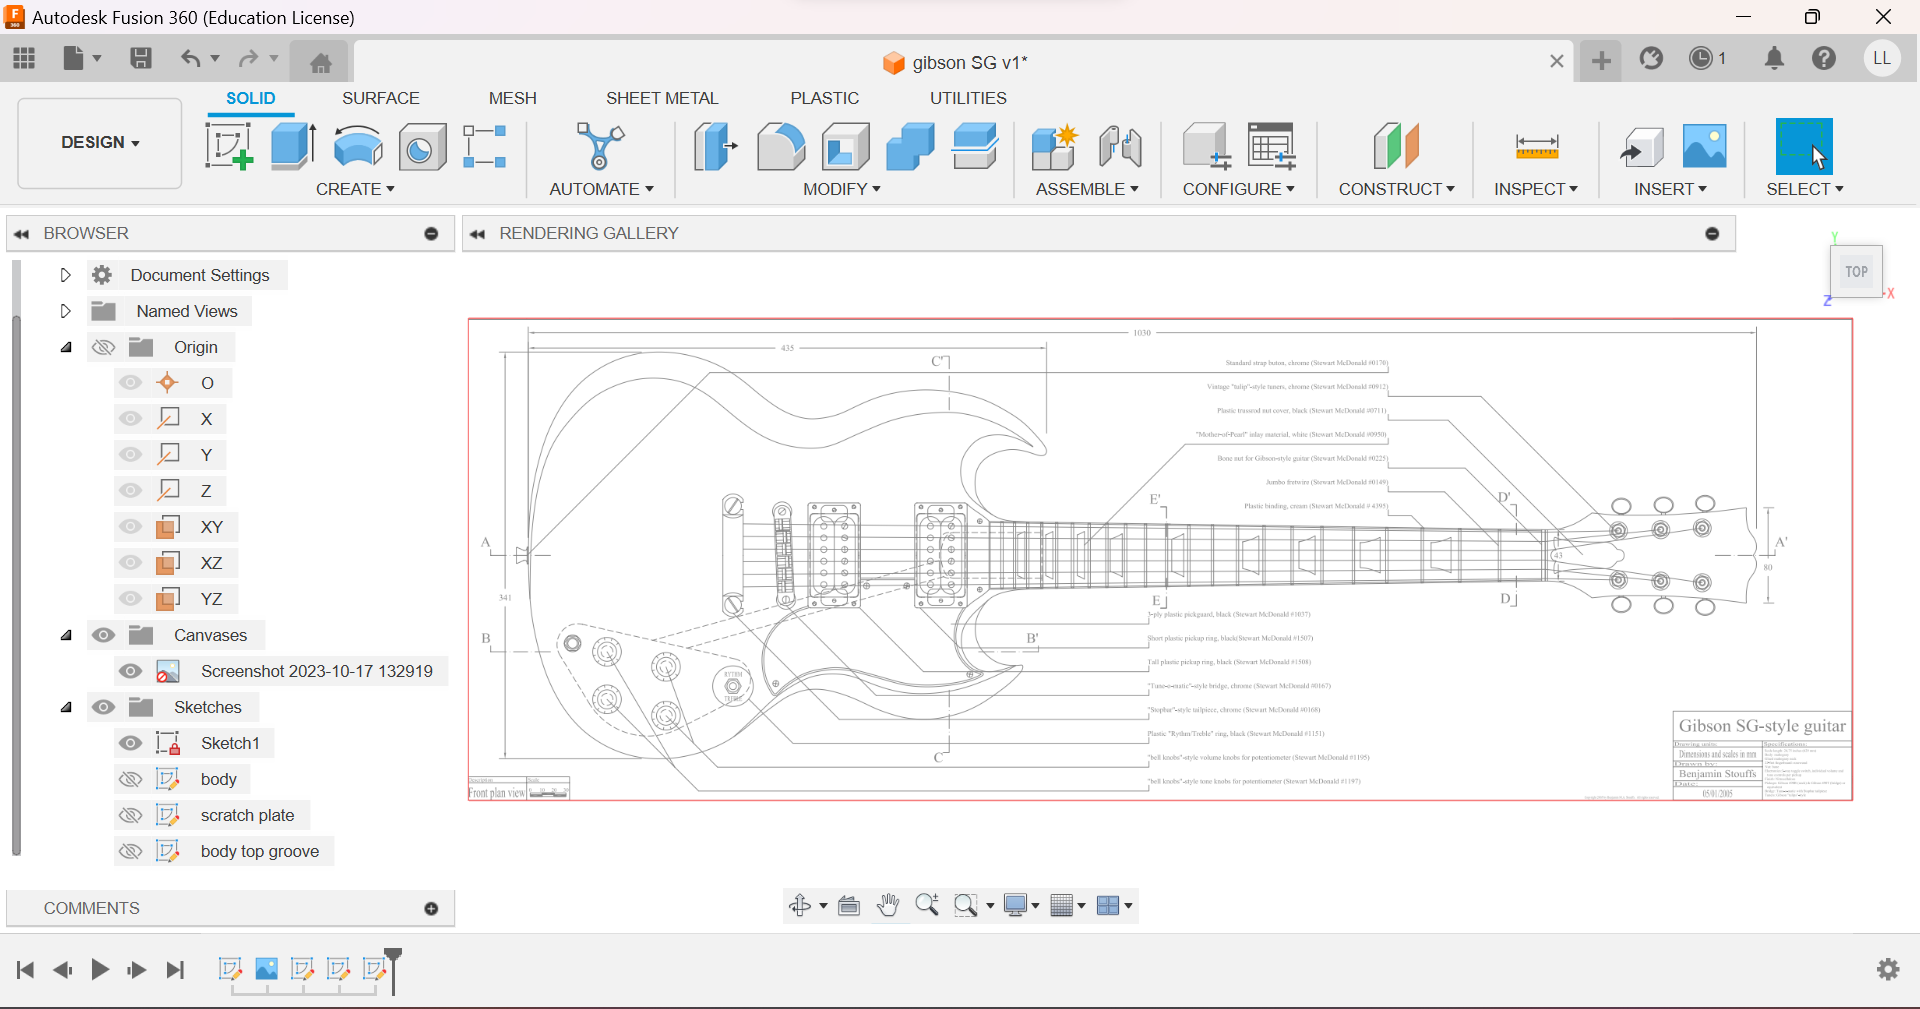The height and width of the screenshot is (1009, 1920).
Task: Click the Select tool icon
Action: 1804,147
